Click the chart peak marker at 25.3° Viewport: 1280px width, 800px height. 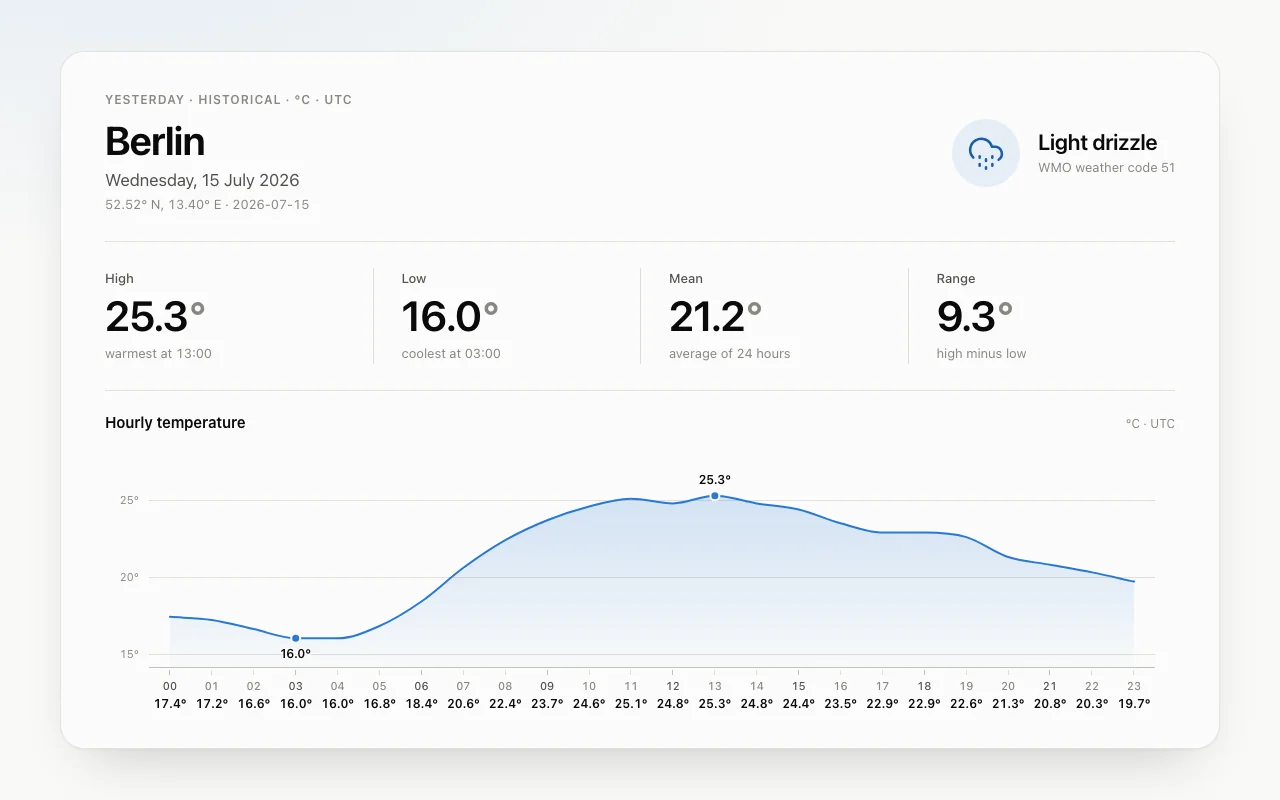pos(714,496)
